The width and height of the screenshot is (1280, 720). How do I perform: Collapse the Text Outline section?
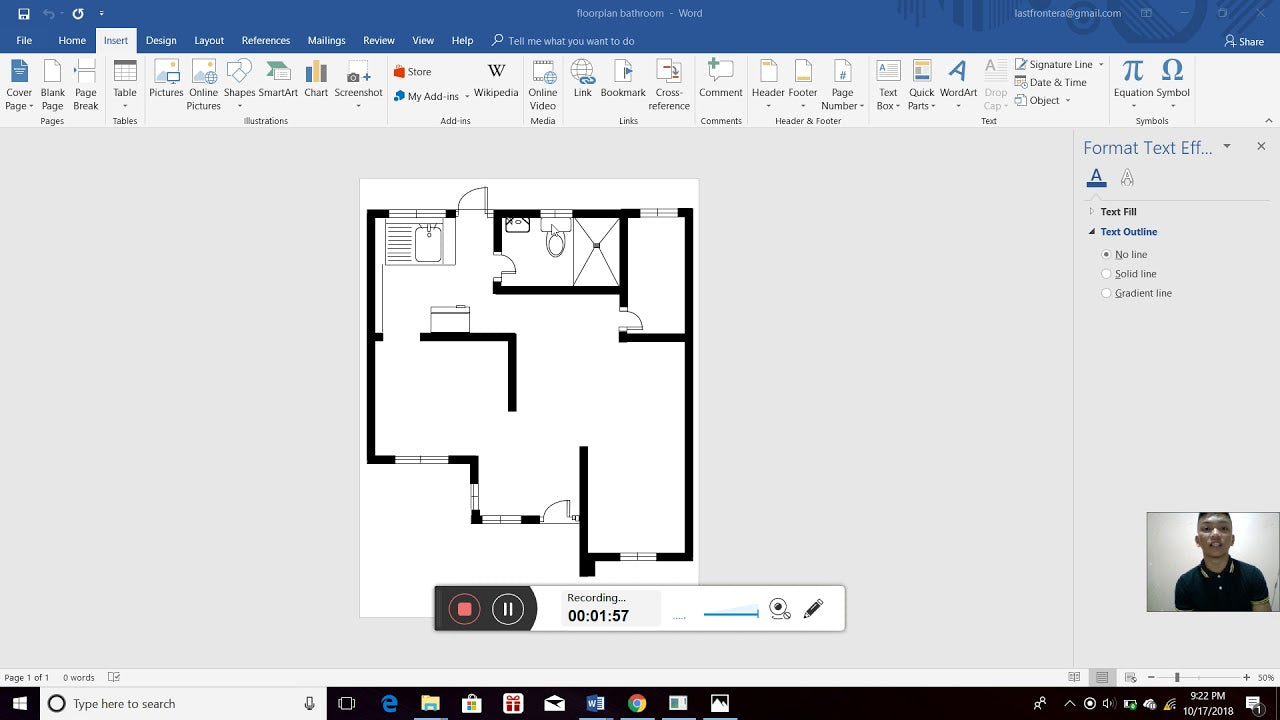tap(1091, 231)
